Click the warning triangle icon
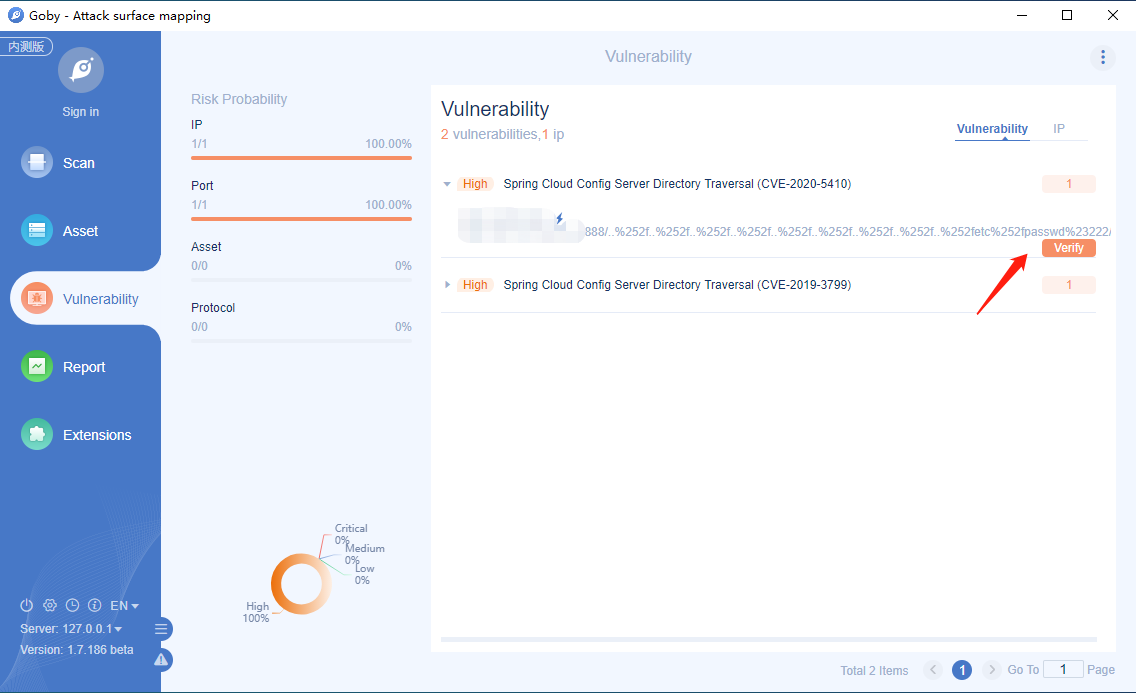The width and height of the screenshot is (1136, 693). [x=162, y=660]
